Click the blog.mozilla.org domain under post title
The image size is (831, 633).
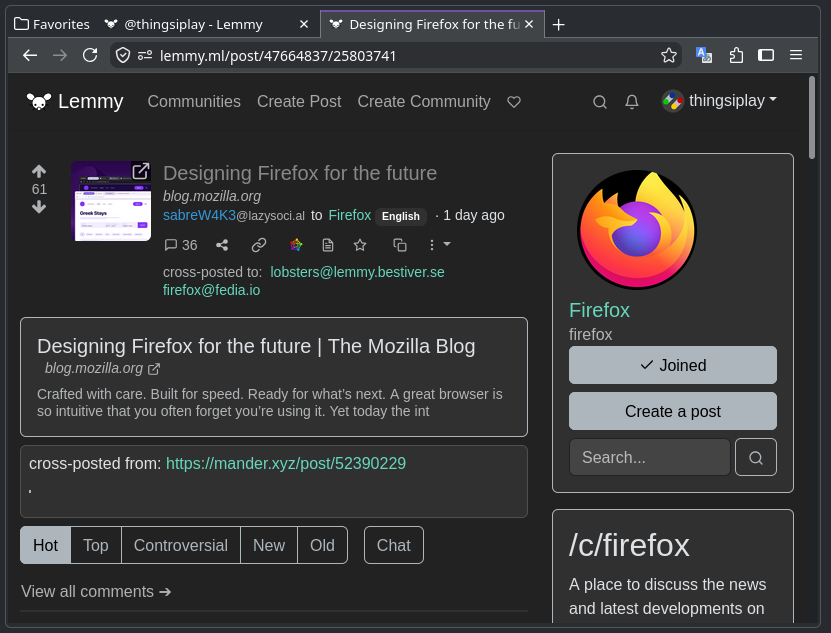point(212,196)
